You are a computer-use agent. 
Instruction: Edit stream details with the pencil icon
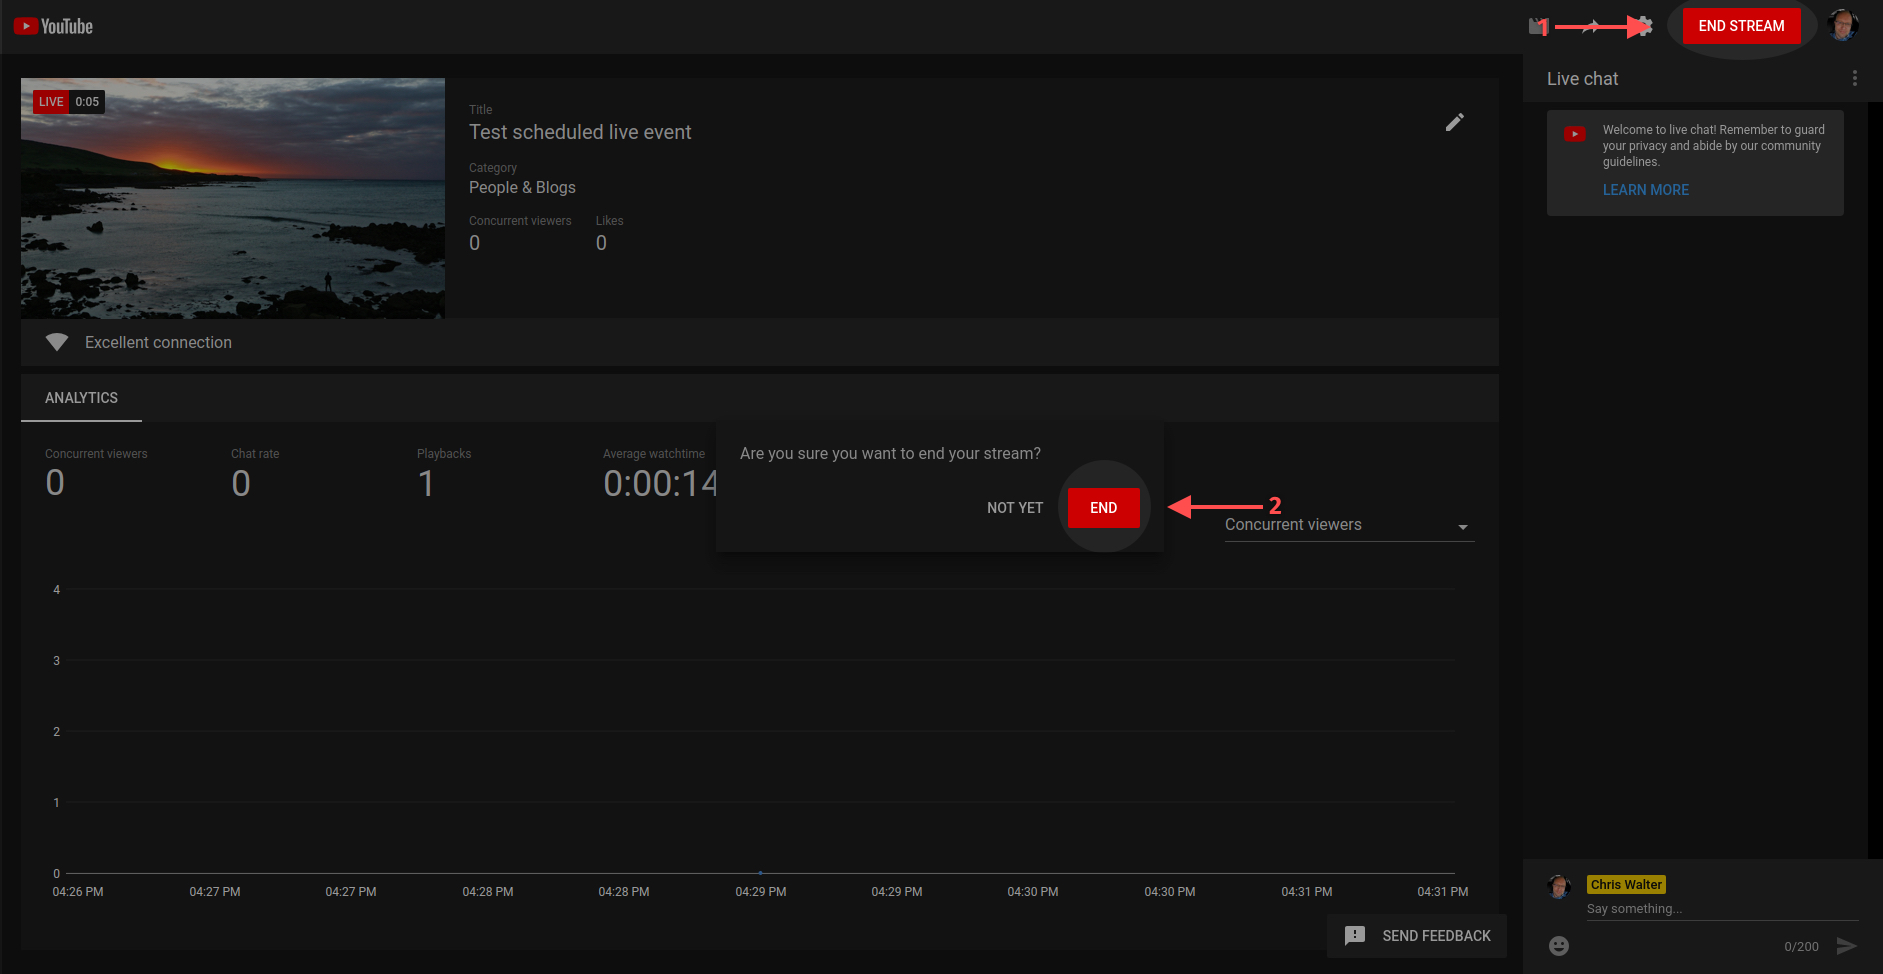(x=1454, y=122)
